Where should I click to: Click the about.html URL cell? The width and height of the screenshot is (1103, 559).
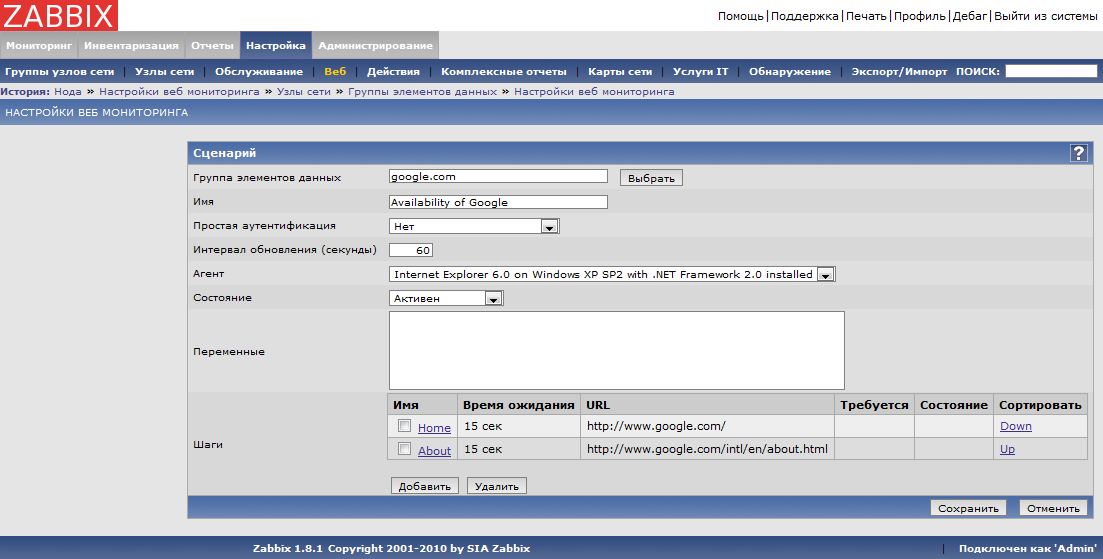[x=707, y=449]
